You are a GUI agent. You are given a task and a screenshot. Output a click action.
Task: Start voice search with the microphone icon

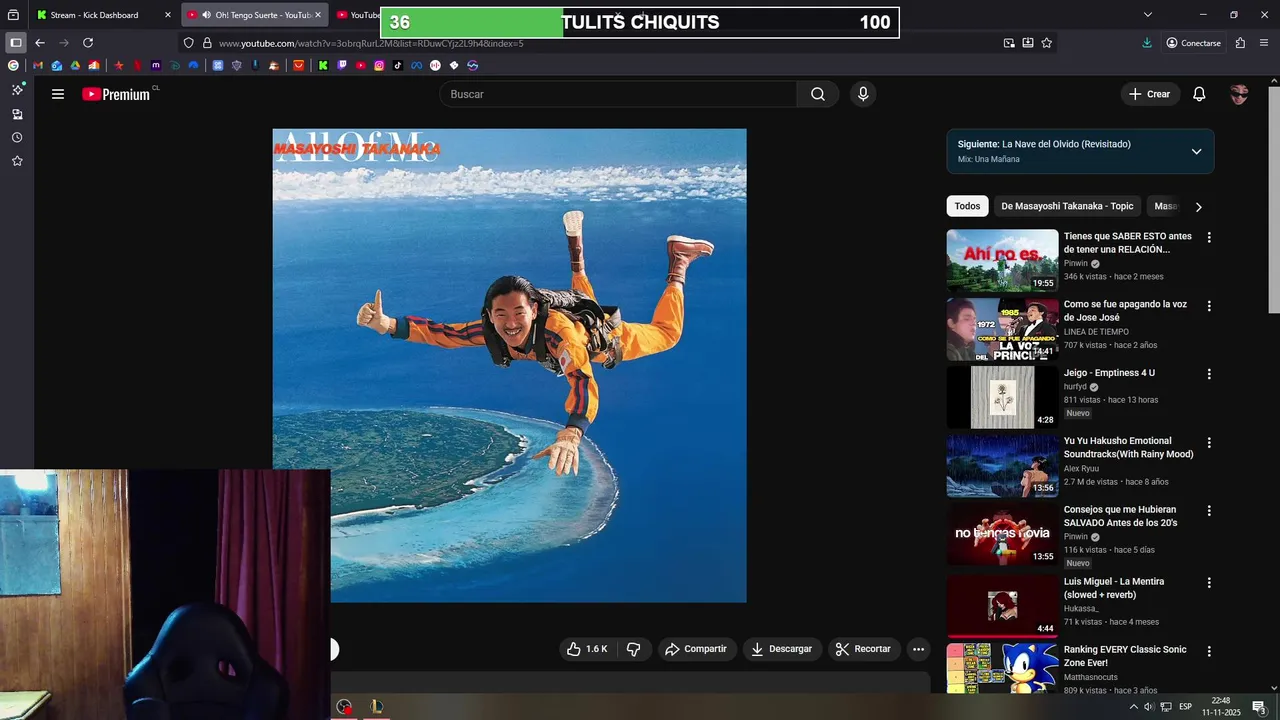click(863, 94)
